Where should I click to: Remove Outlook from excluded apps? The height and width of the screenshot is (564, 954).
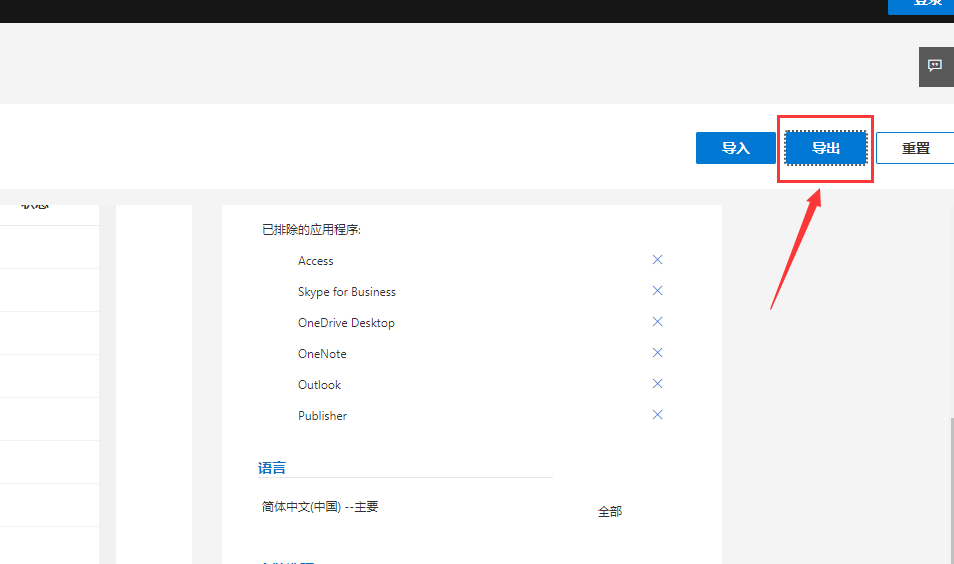point(657,384)
